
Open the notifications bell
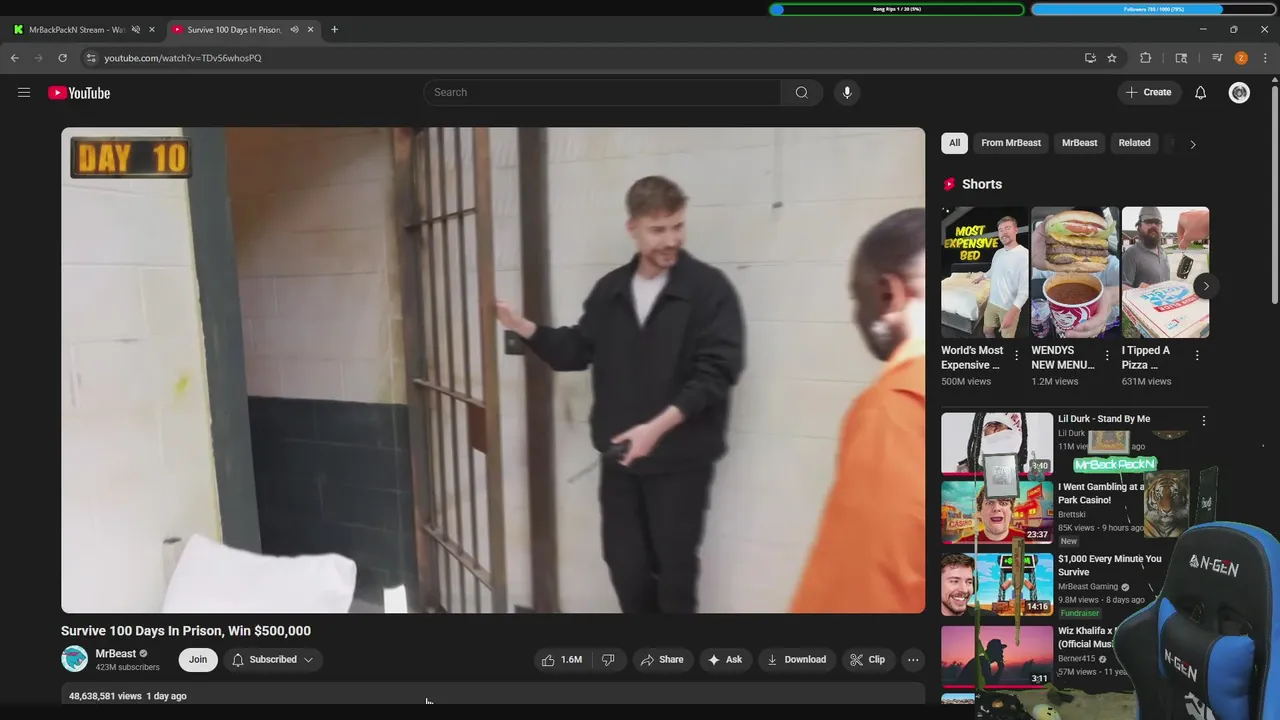1201,92
